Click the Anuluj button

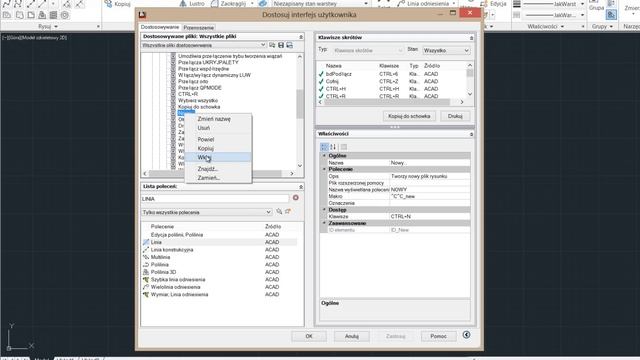(x=351, y=336)
